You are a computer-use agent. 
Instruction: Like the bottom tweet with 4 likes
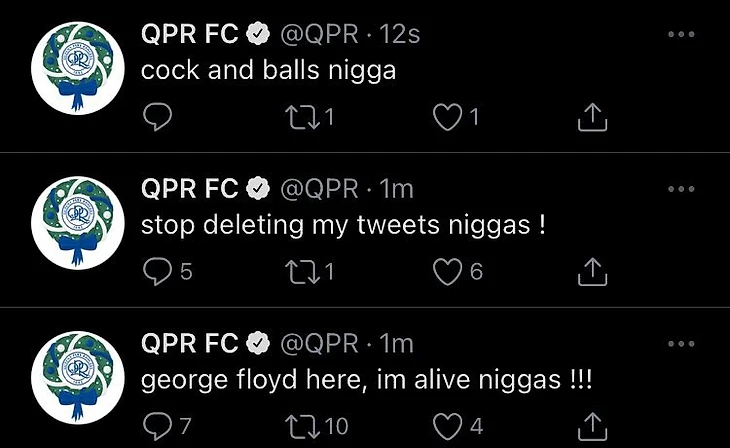coord(446,427)
